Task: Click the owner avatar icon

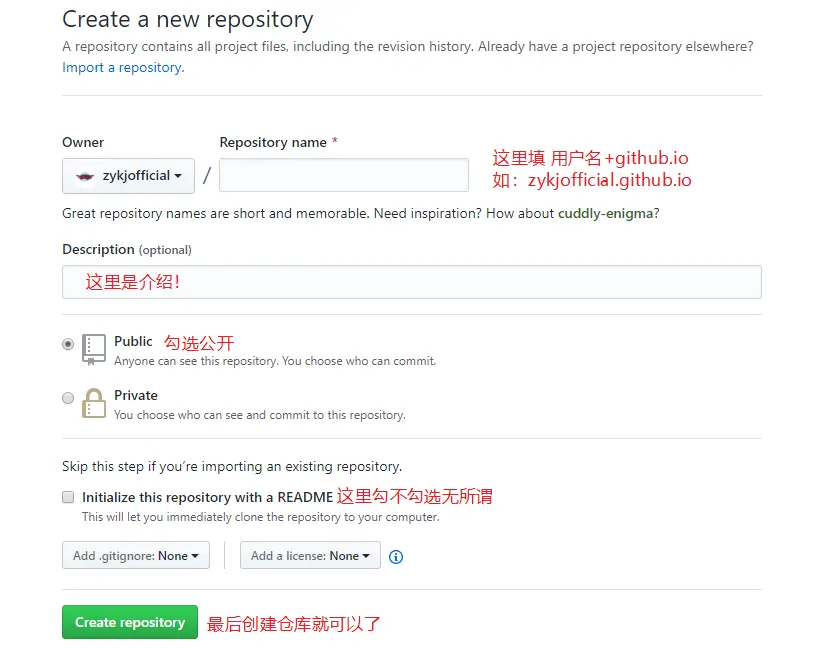Action: pyautogui.click(x=85, y=176)
